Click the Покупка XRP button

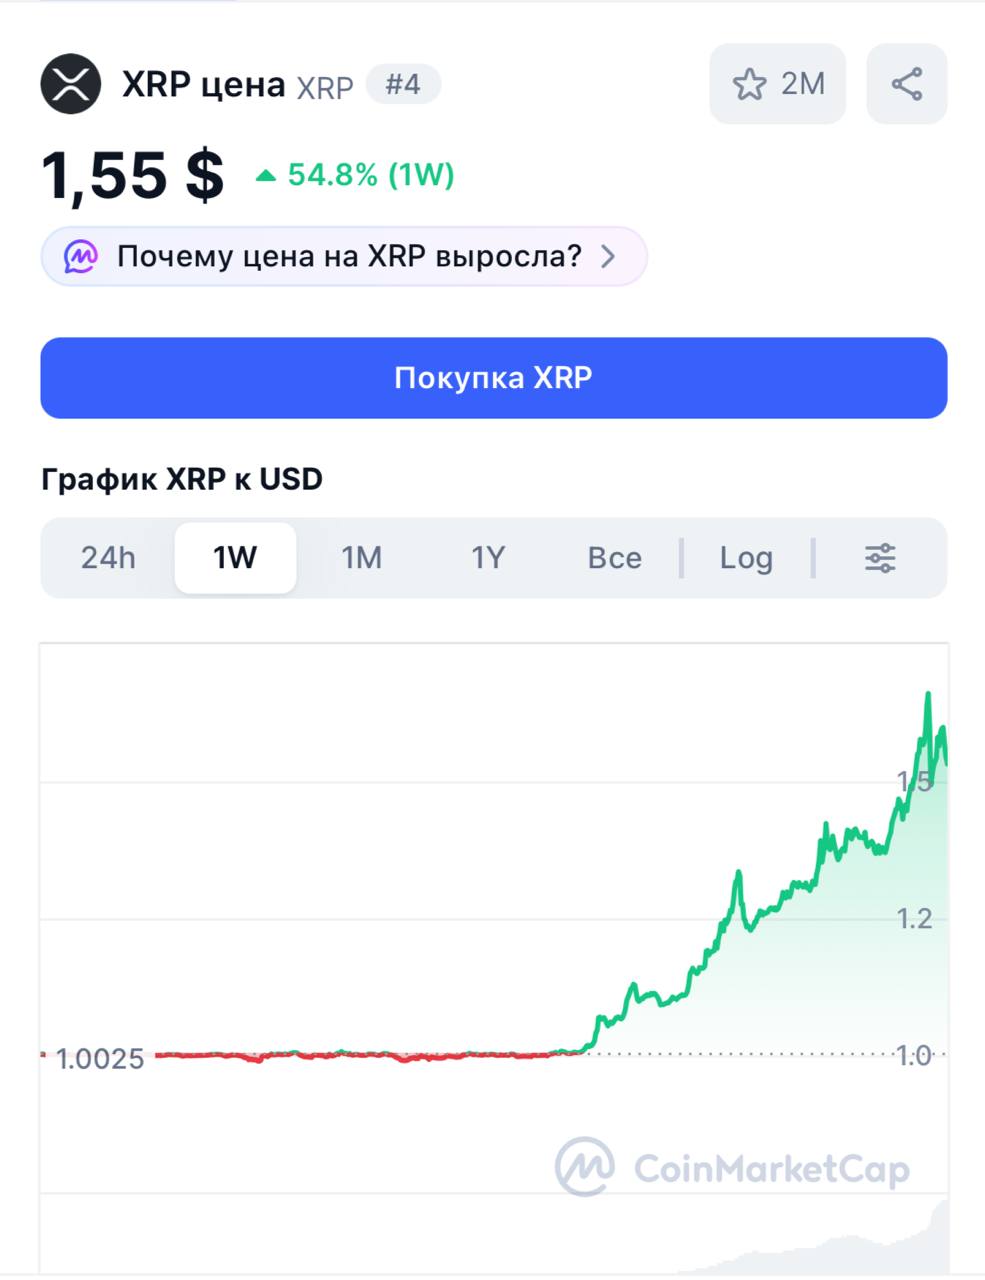coord(494,378)
